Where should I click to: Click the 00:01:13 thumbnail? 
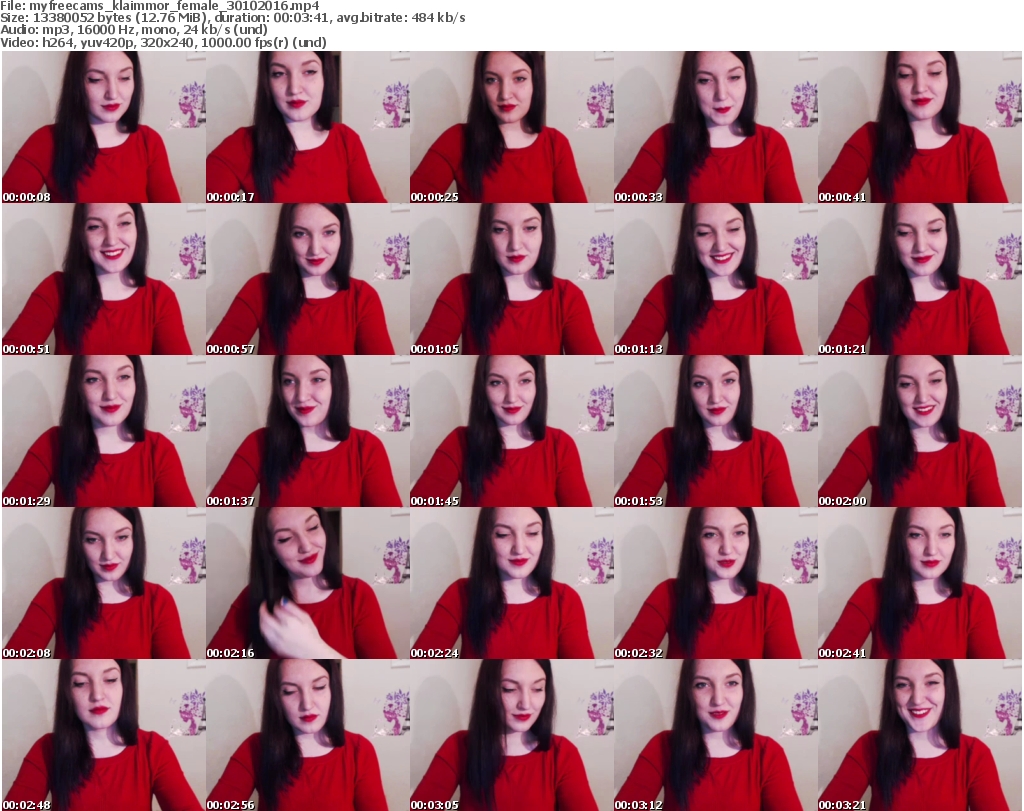(x=714, y=279)
